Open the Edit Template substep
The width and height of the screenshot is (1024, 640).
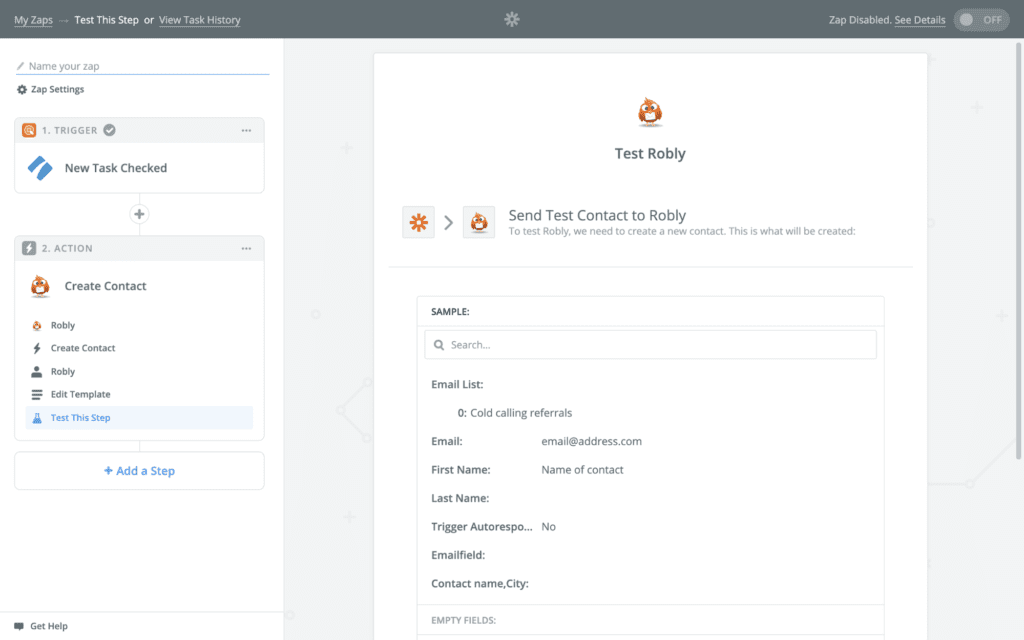coord(139,394)
